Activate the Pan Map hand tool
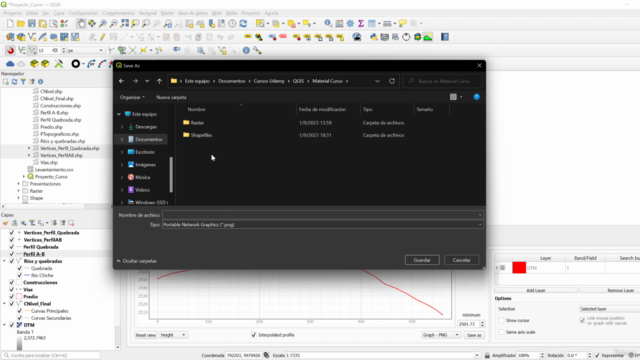The height and width of the screenshot is (360, 640). [81, 24]
